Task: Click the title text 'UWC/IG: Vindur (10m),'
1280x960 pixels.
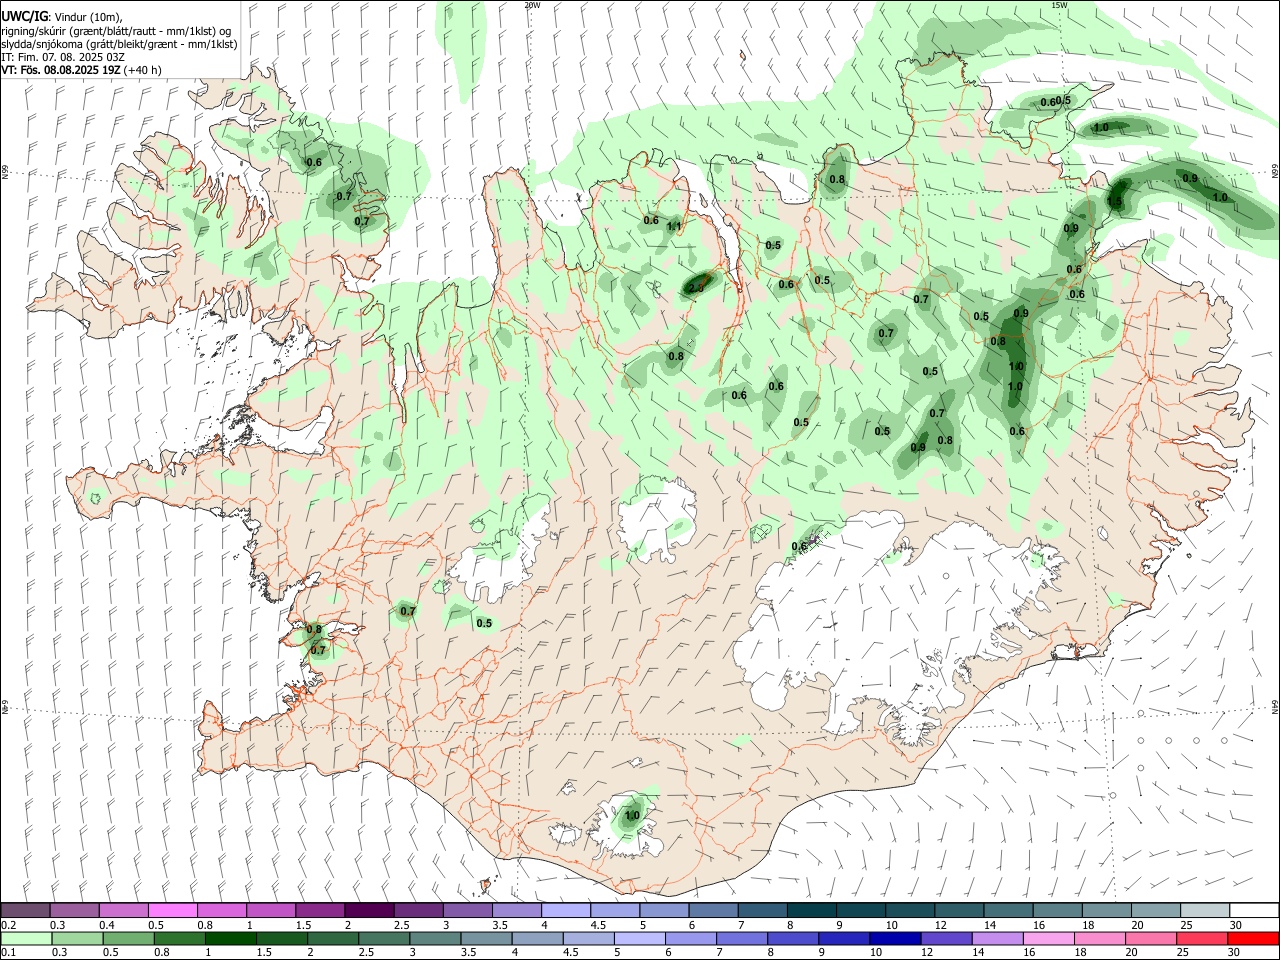Action: [x=62, y=17]
